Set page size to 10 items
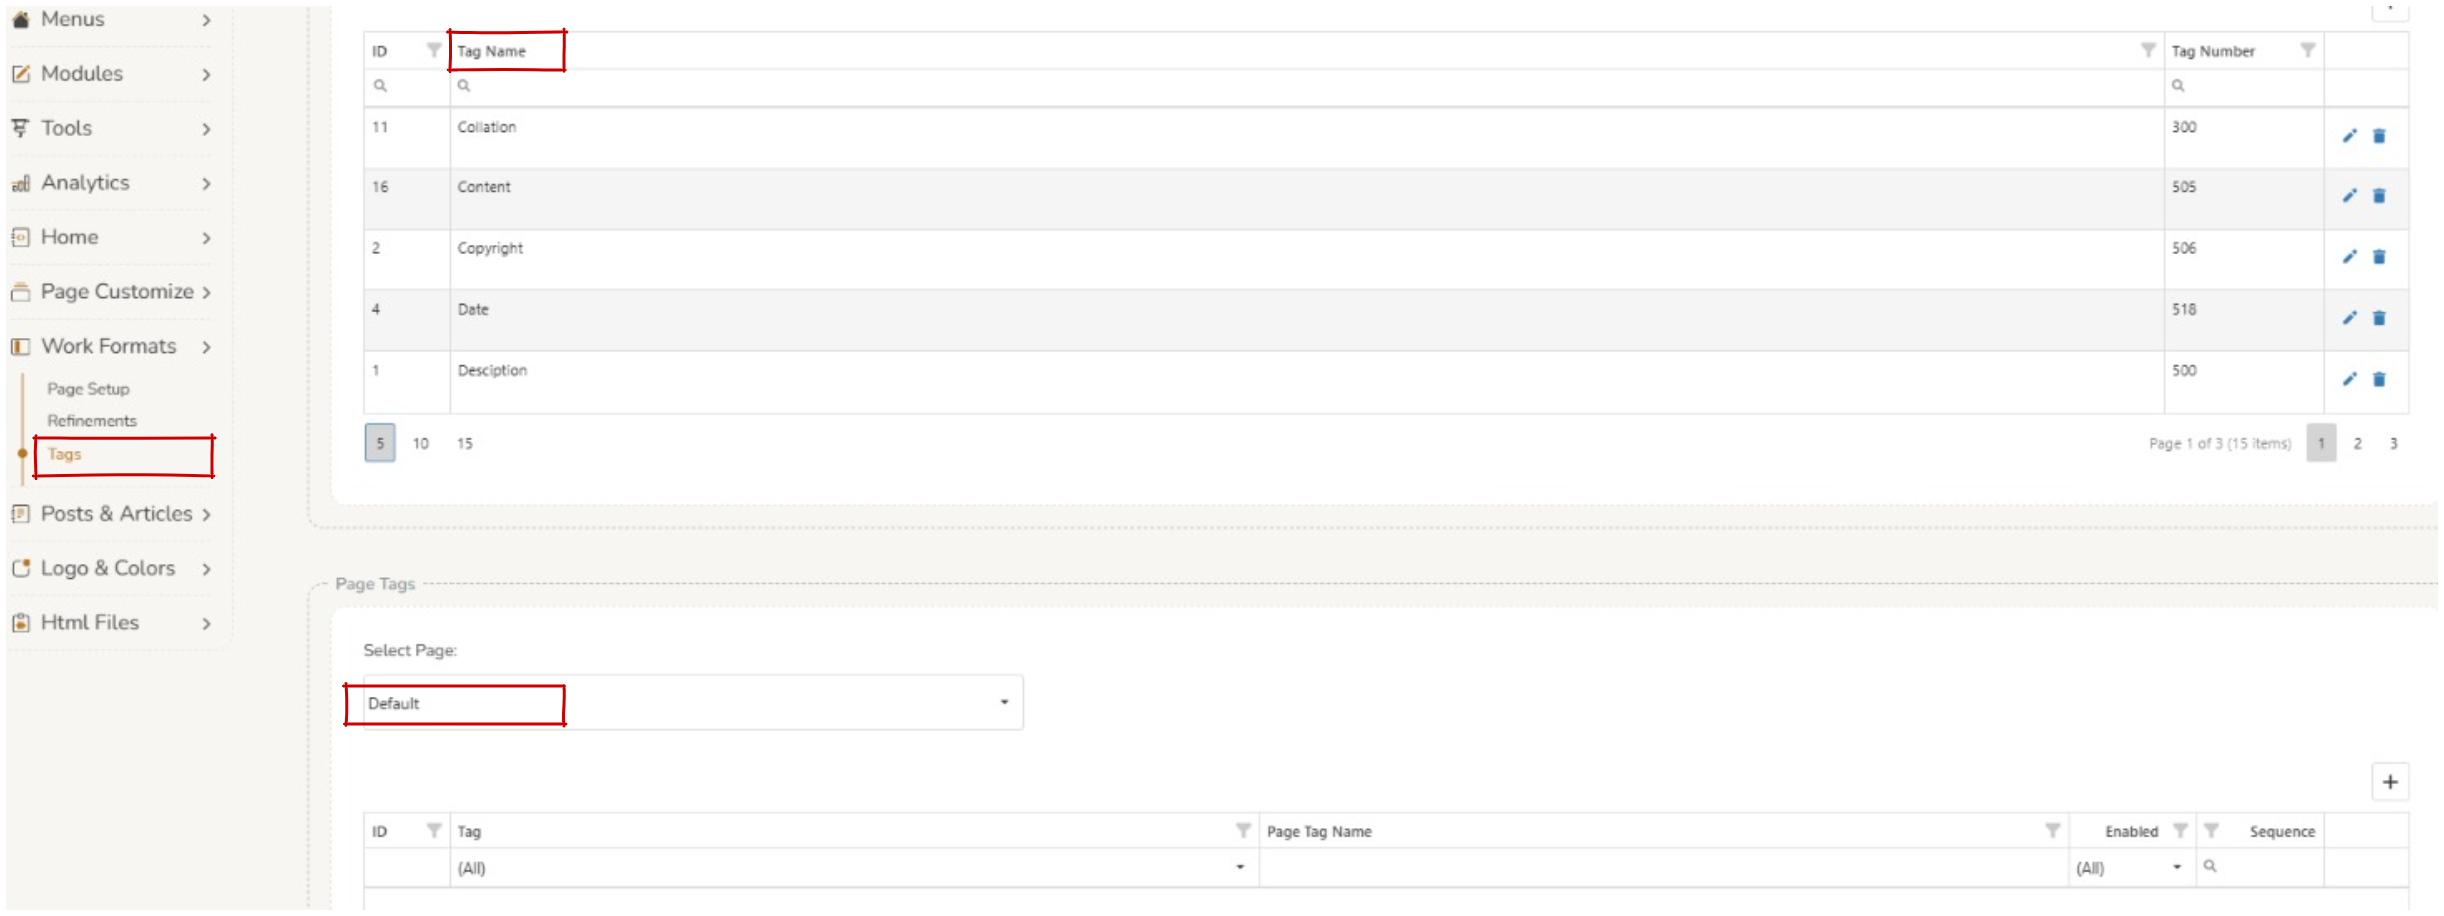The height and width of the screenshot is (916, 2444). click(x=421, y=443)
